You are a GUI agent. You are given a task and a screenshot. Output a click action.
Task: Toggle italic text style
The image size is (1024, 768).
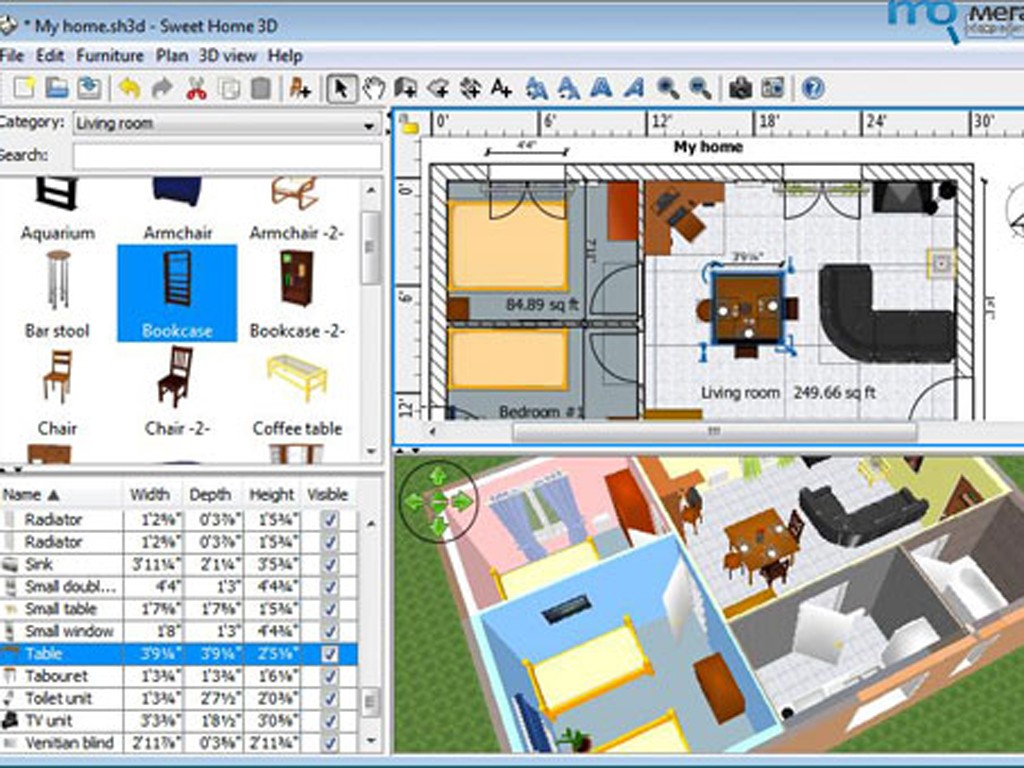(x=633, y=88)
